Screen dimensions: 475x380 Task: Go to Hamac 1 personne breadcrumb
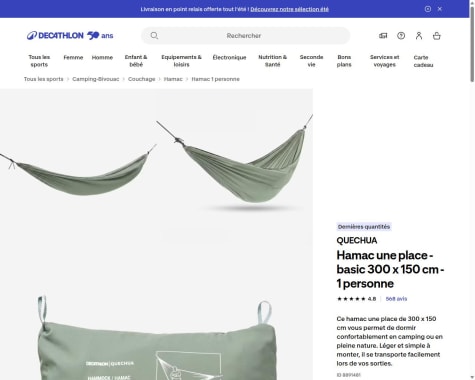tap(215, 79)
